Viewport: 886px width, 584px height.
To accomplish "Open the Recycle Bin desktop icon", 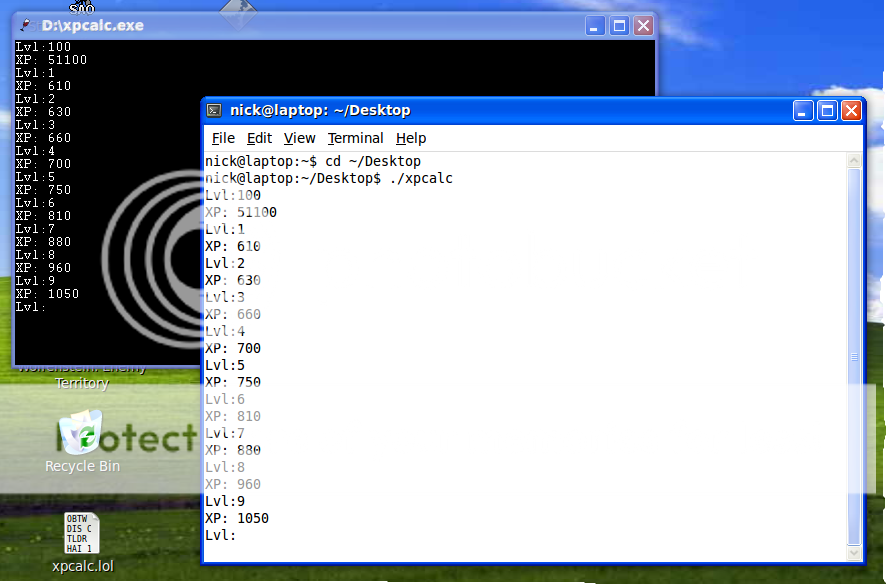I will [82, 435].
